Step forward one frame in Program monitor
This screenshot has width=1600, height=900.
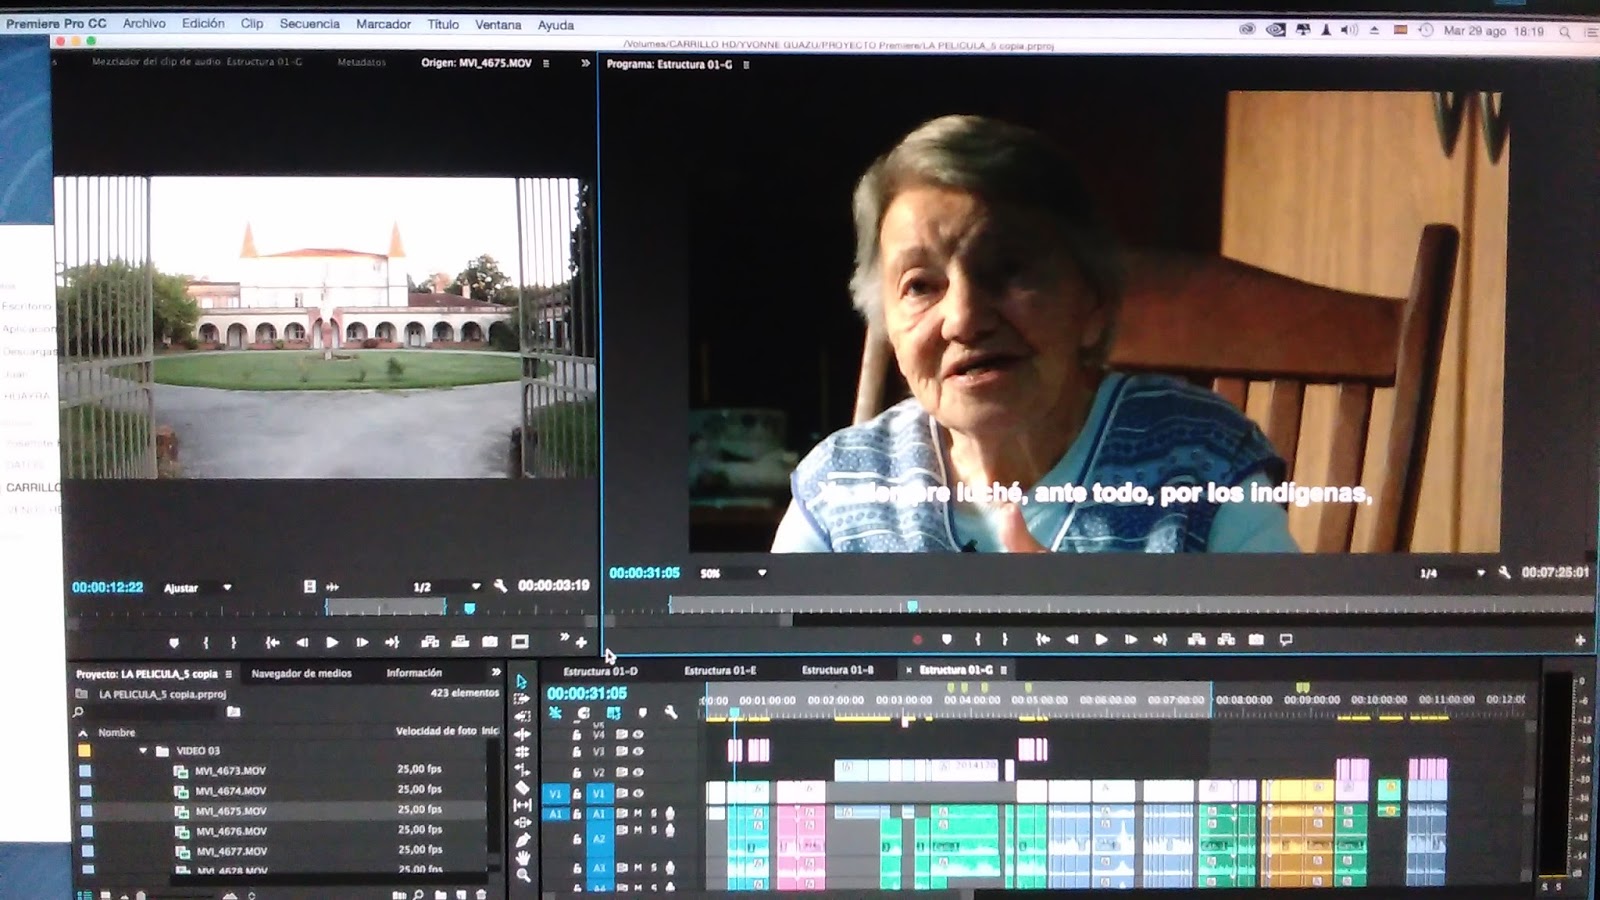1131,640
